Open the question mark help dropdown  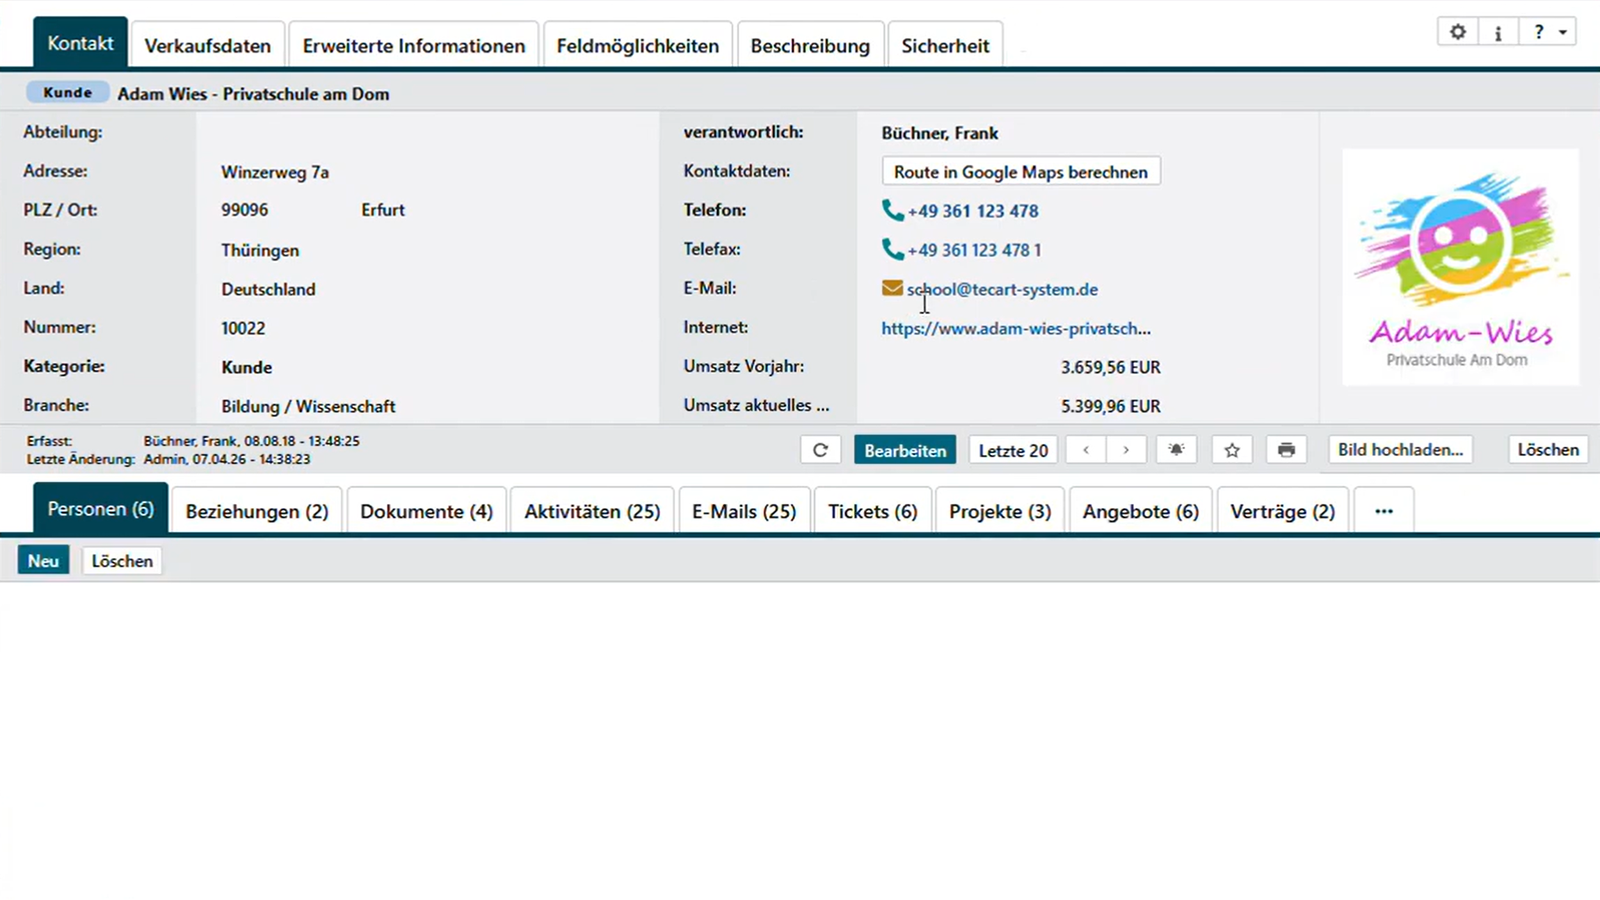(x=1548, y=32)
